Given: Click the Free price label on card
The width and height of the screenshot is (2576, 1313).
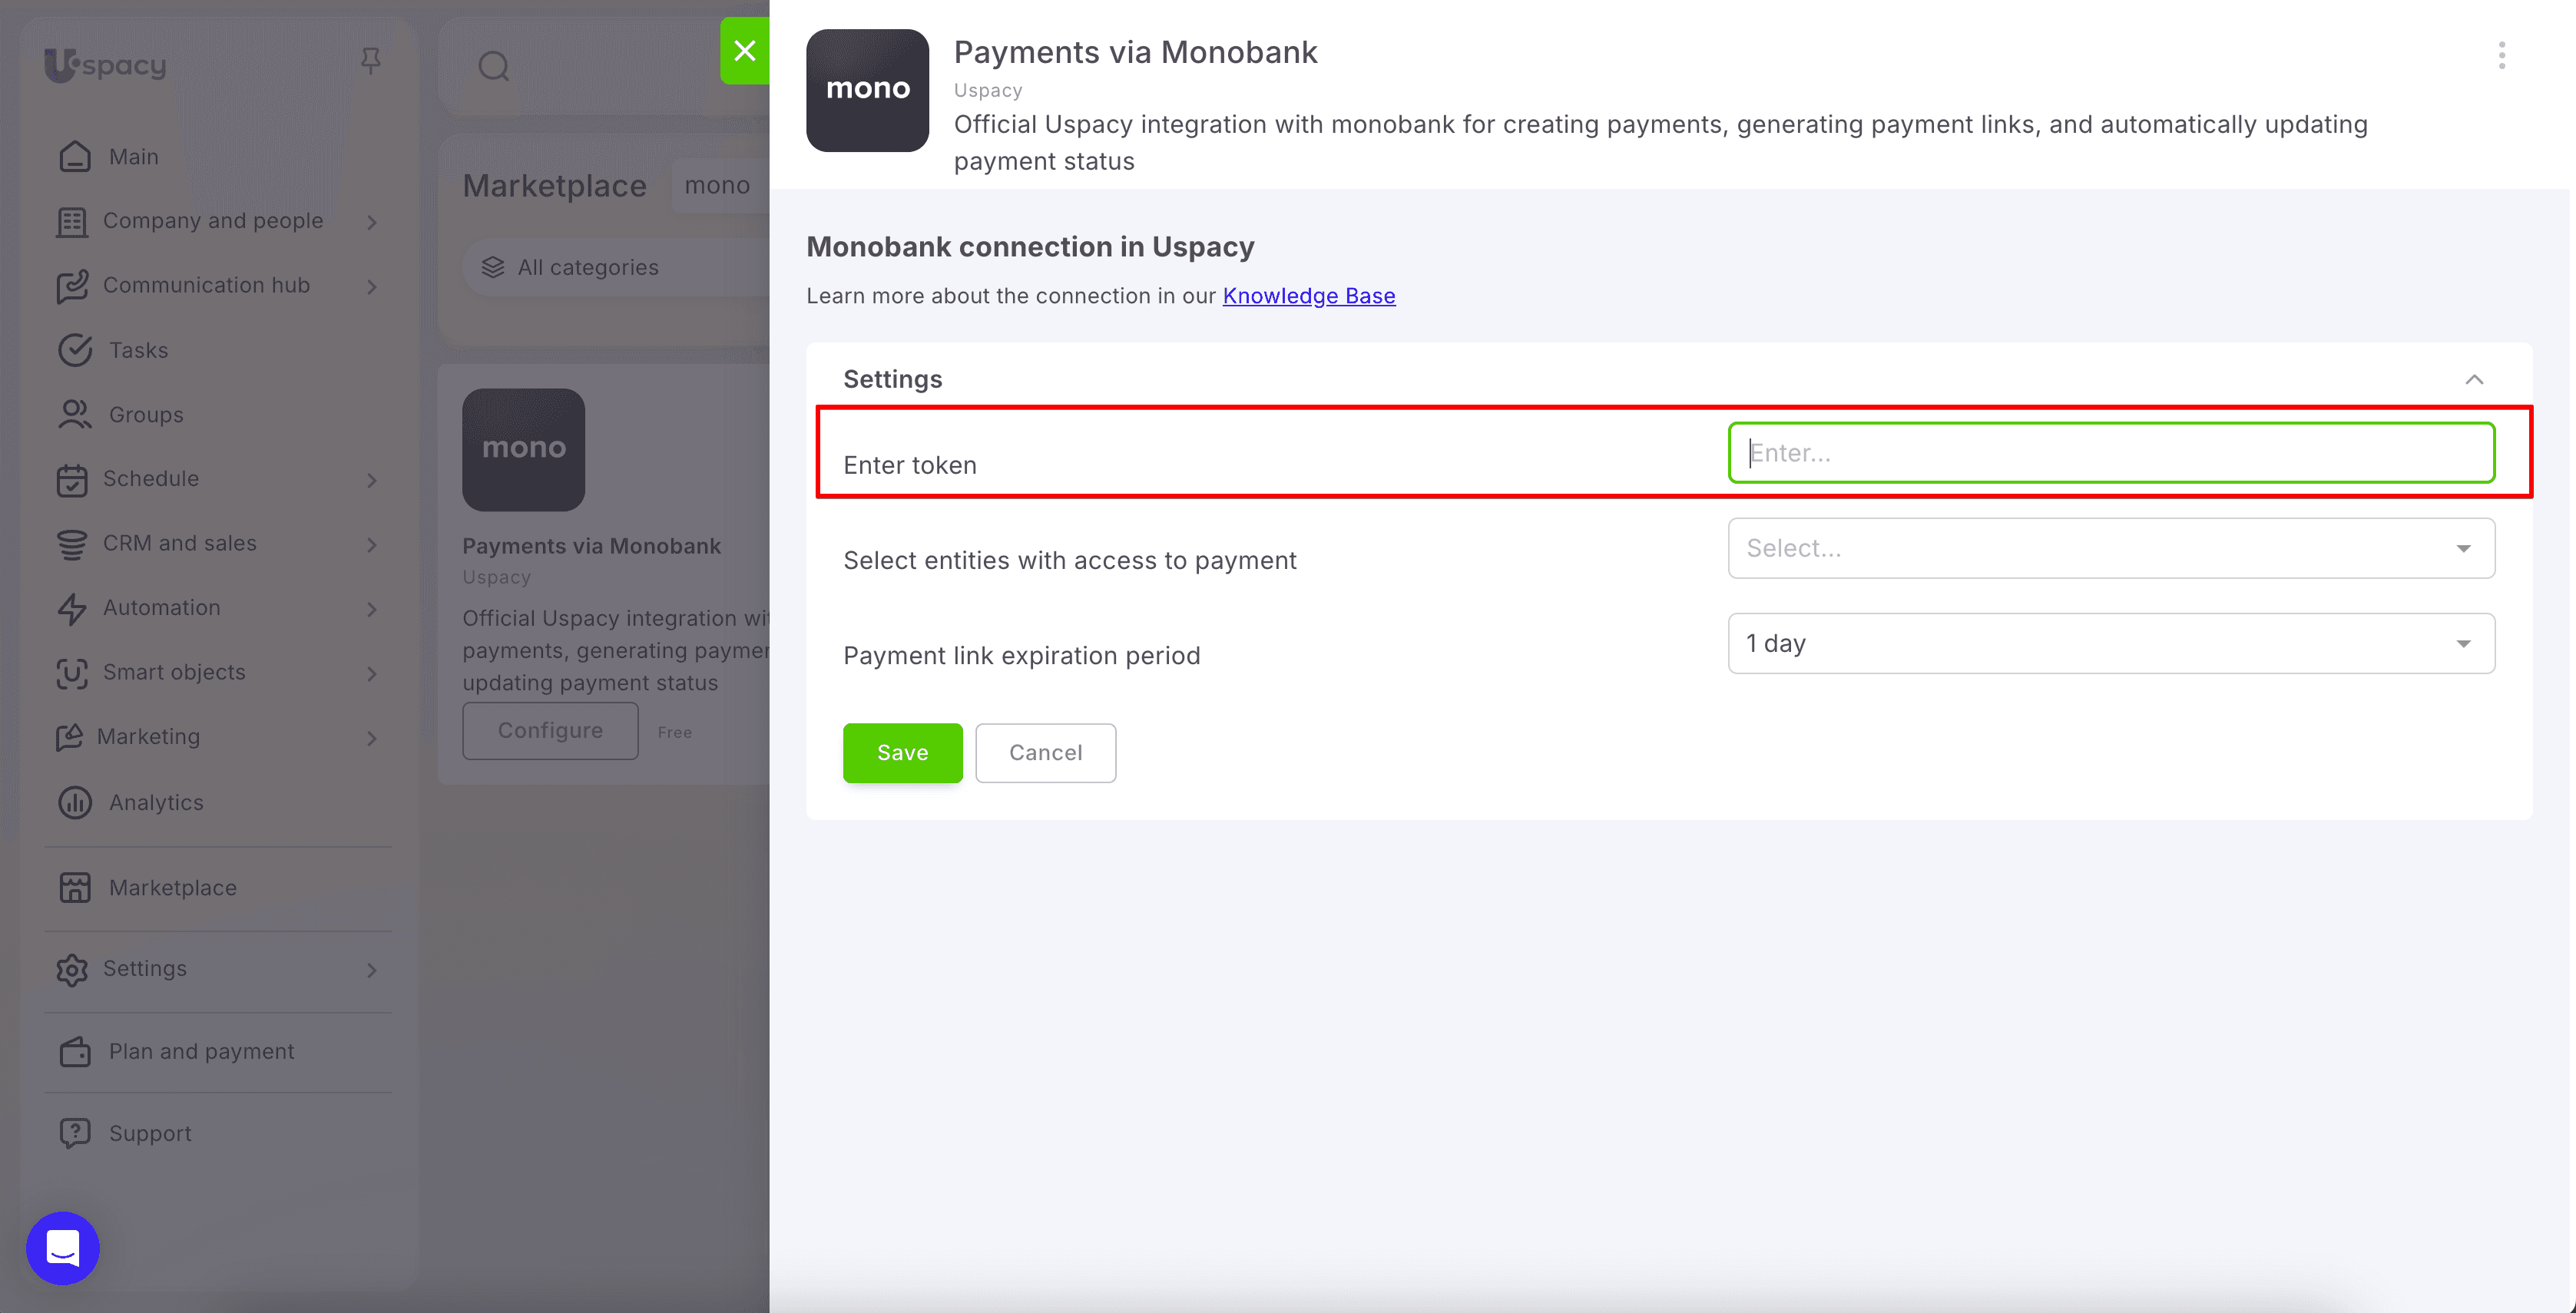Looking at the screenshot, I should click(x=675, y=732).
